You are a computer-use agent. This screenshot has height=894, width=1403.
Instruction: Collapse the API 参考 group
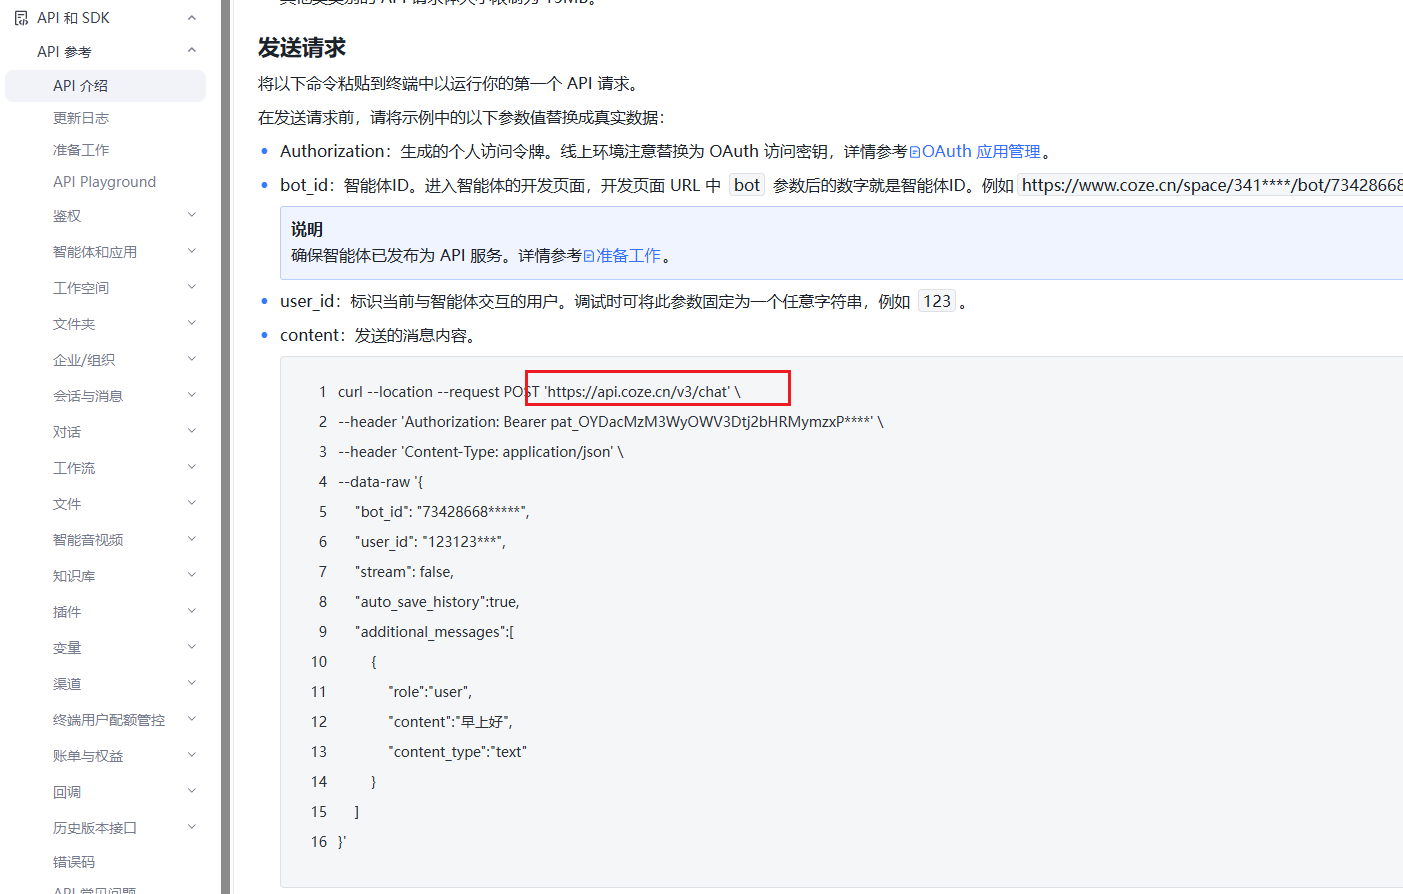(x=192, y=51)
